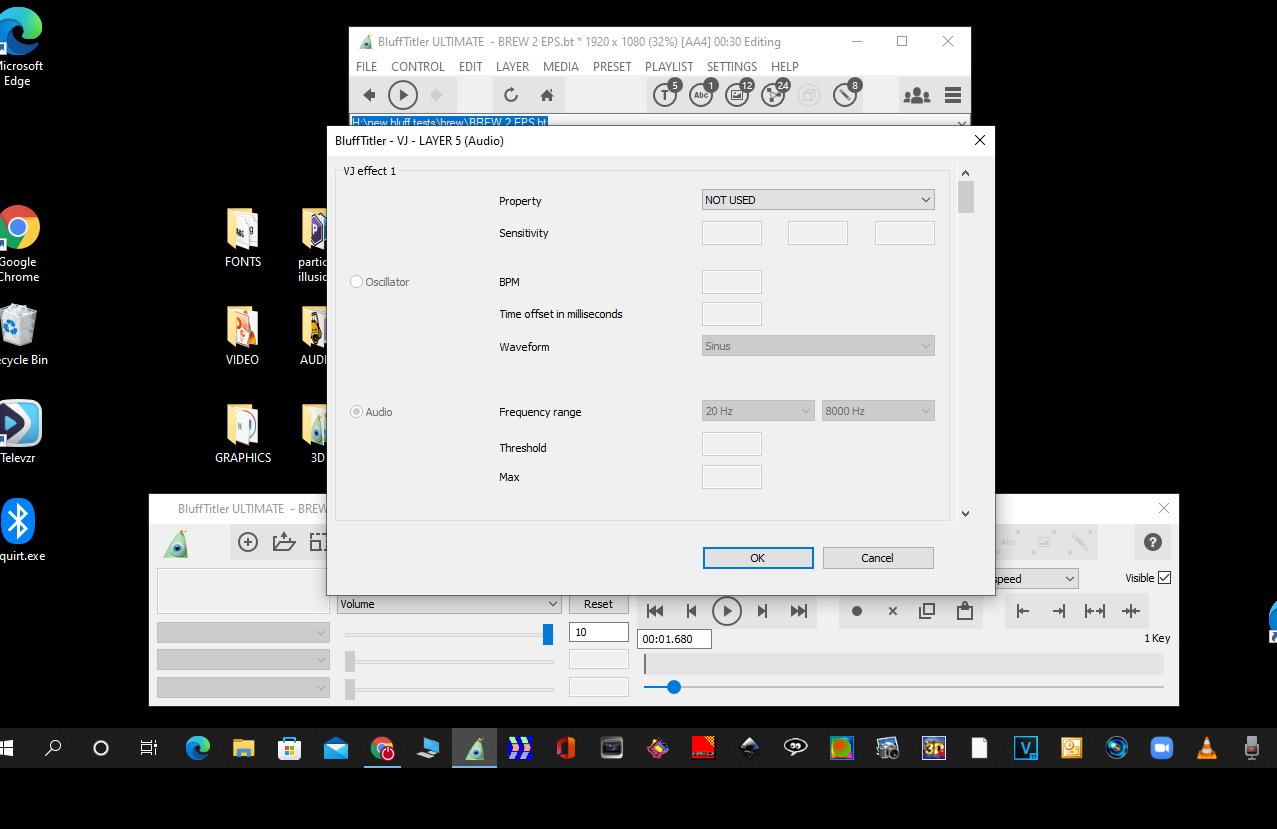The width and height of the screenshot is (1277, 829).
Task: Select the layers icon with badge 24
Action: [x=774, y=94]
